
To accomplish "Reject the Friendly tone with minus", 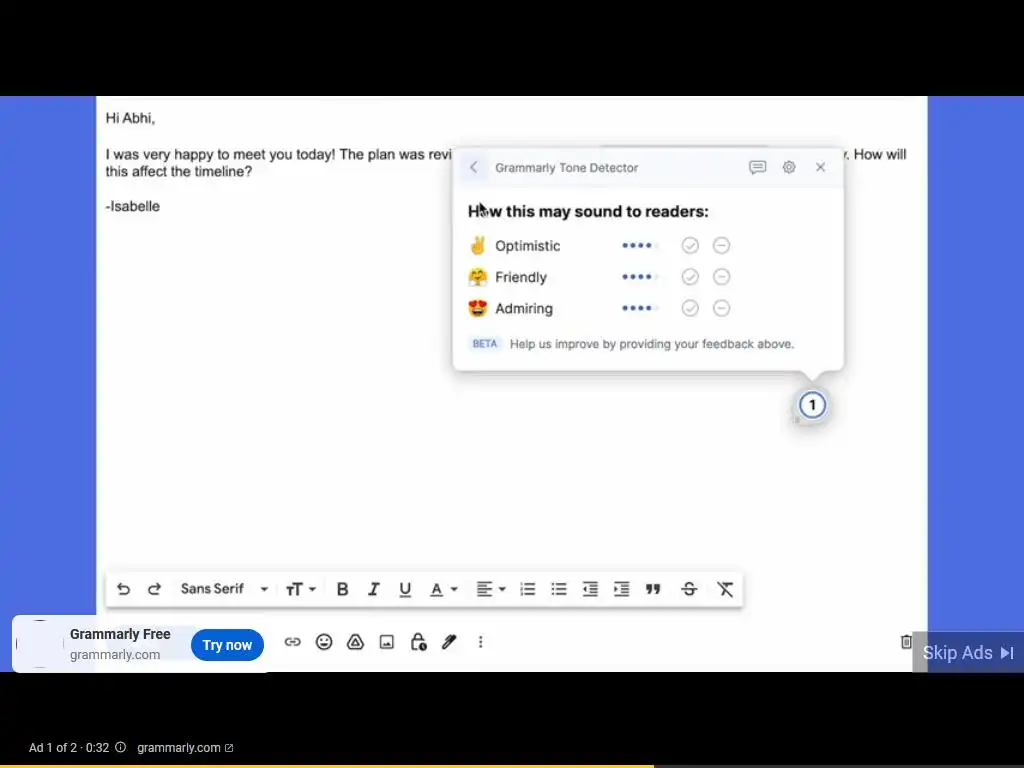I will coord(722,277).
